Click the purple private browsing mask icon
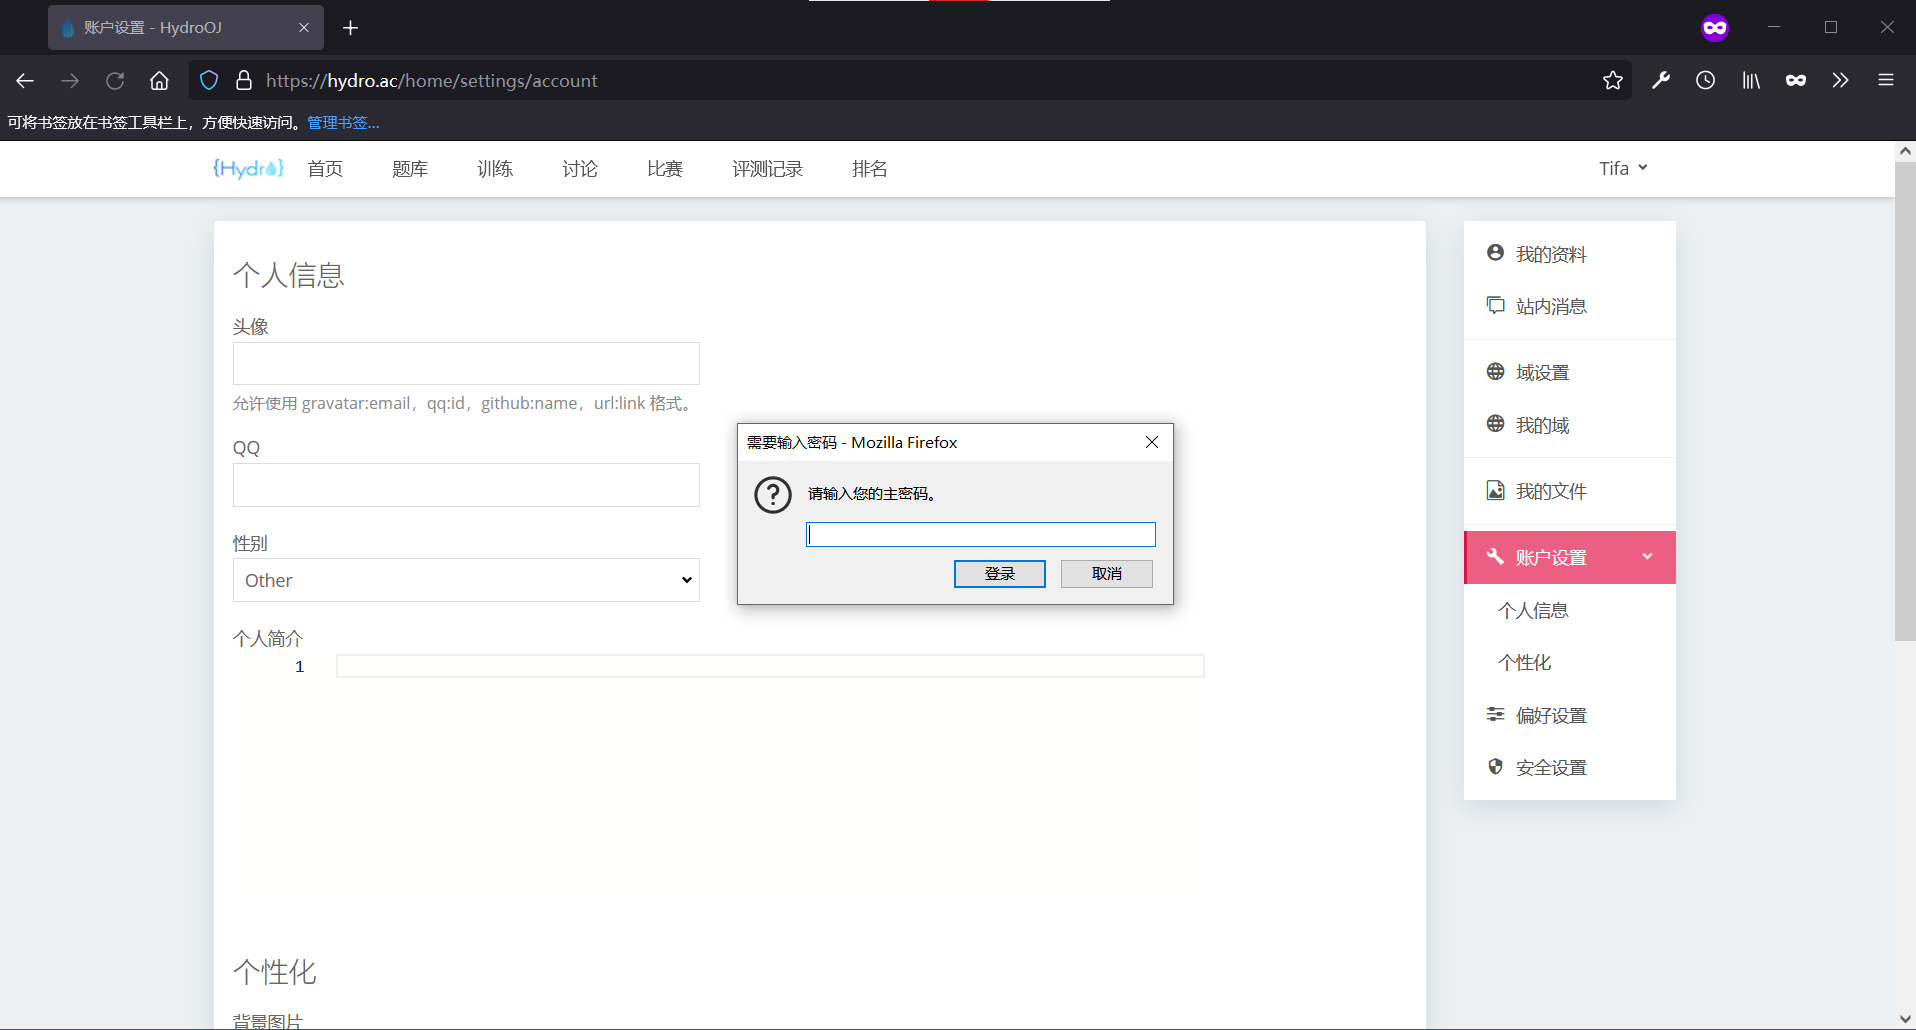This screenshot has height=1030, width=1916. [x=1715, y=28]
